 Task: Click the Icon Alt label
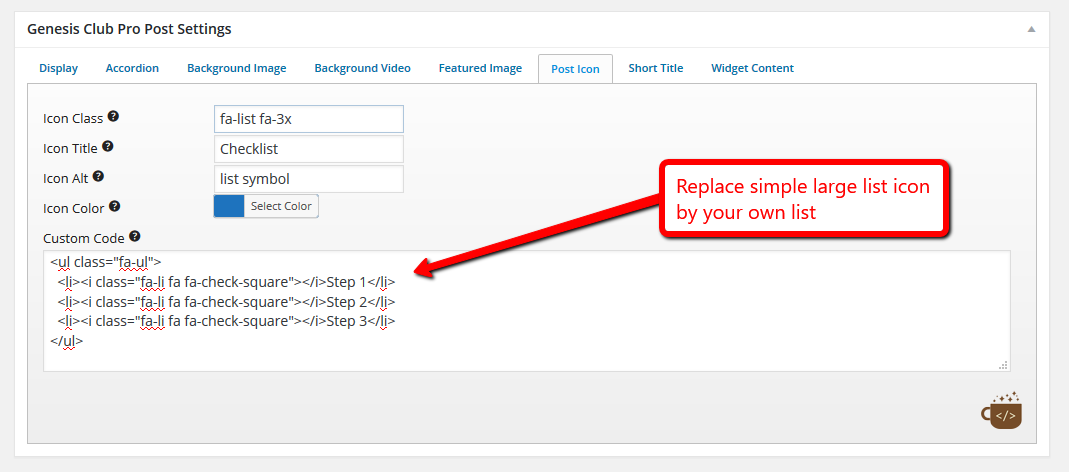[x=66, y=178]
